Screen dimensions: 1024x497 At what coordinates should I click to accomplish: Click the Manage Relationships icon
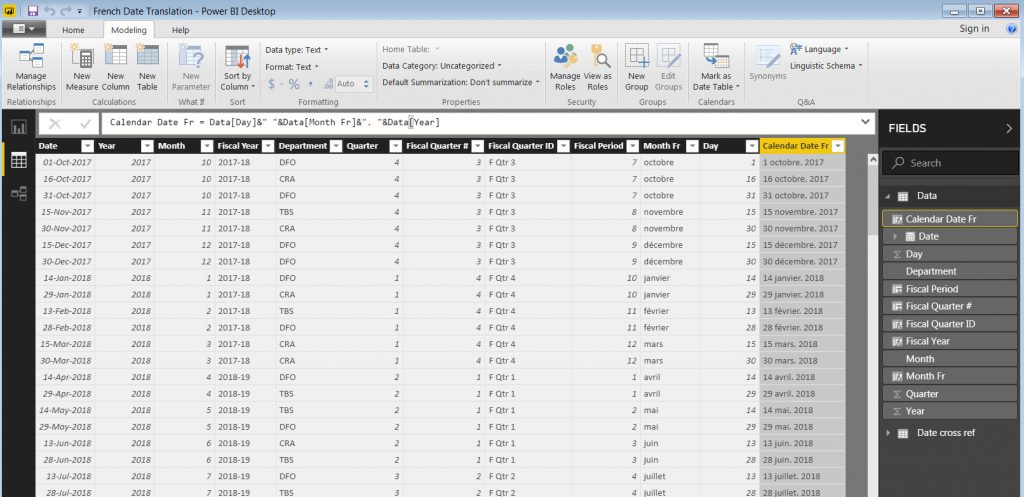31,58
